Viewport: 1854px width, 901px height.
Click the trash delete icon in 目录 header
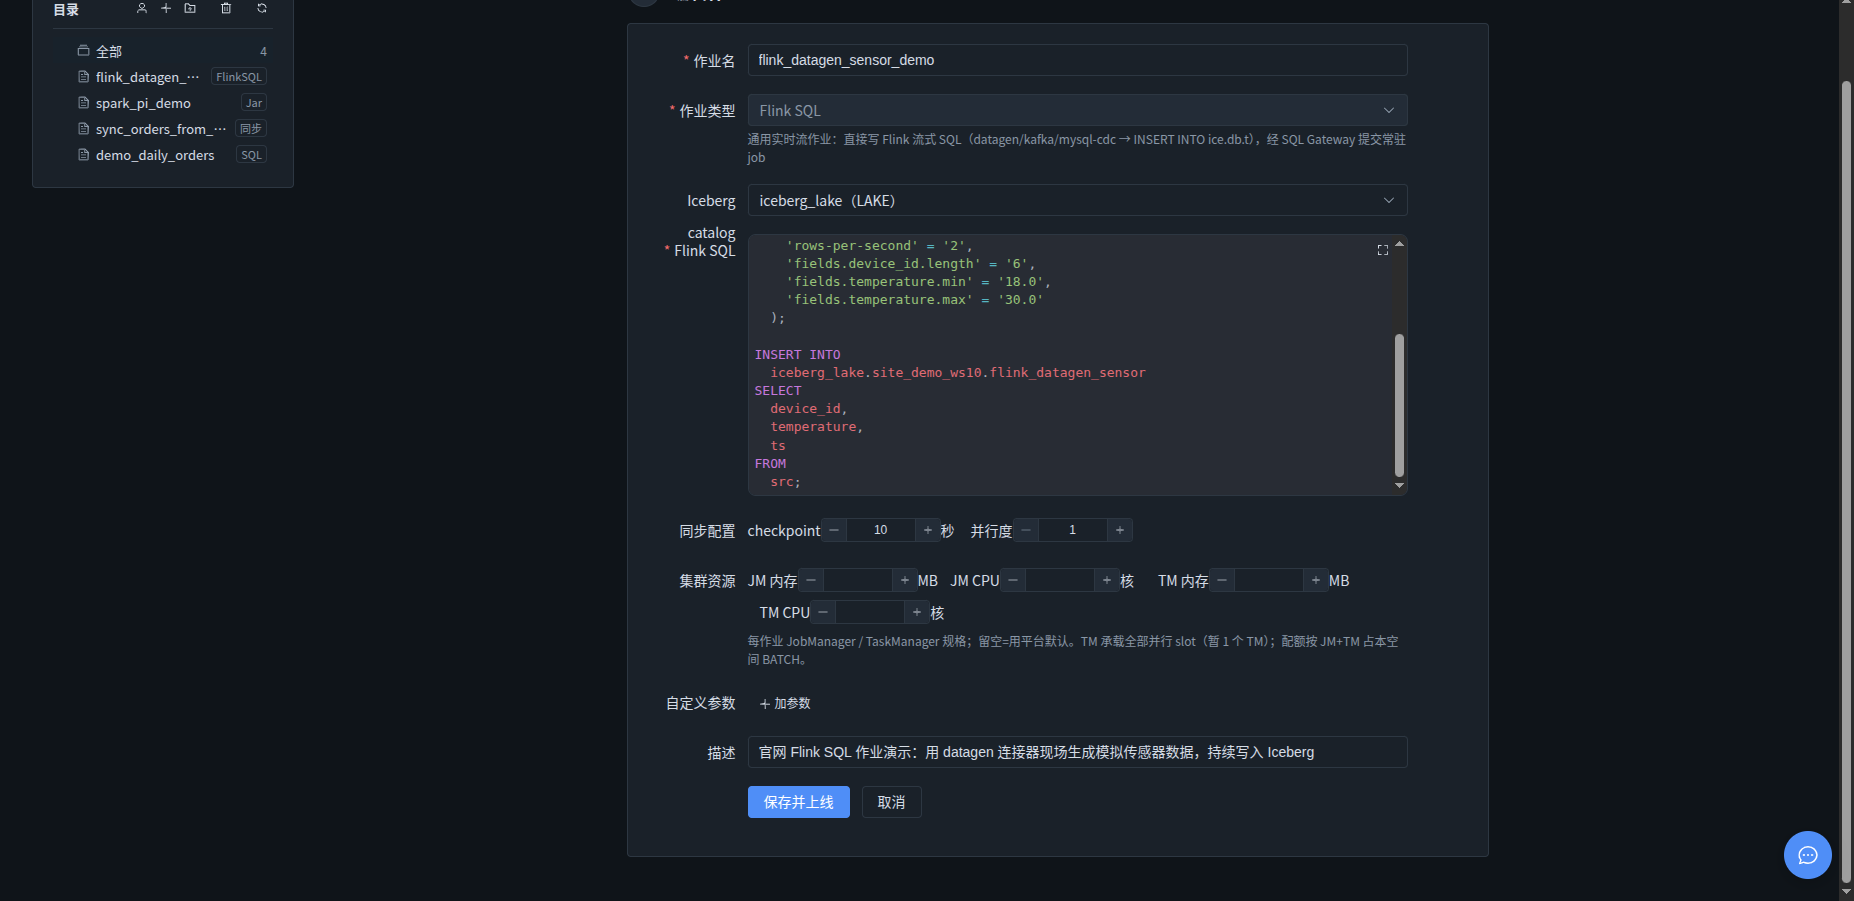coord(226,8)
